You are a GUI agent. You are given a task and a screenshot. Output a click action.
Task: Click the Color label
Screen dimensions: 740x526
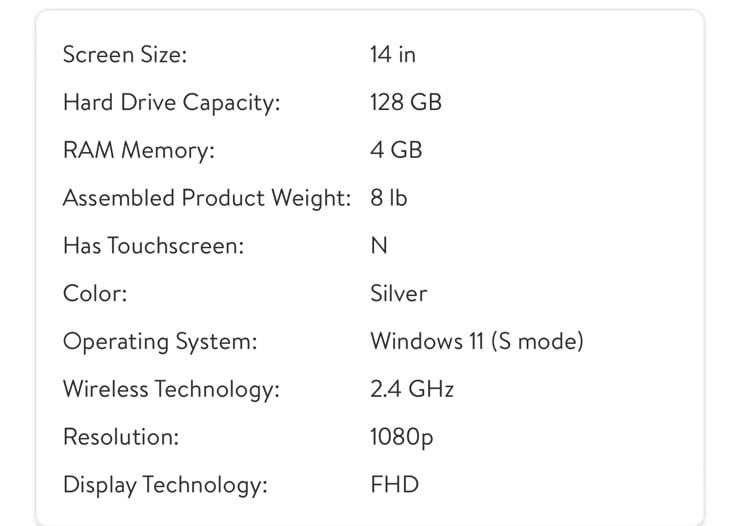[x=95, y=293]
